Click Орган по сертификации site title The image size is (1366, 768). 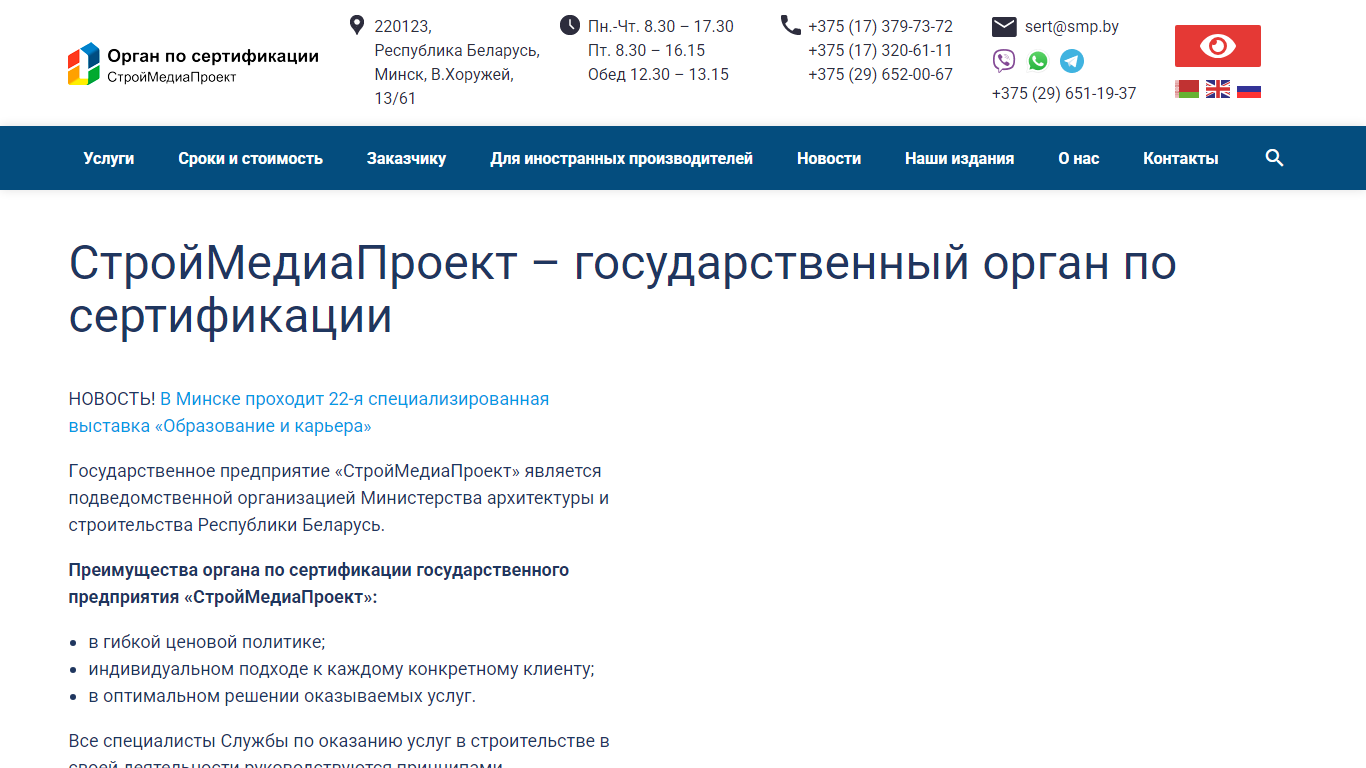pos(213,56)
